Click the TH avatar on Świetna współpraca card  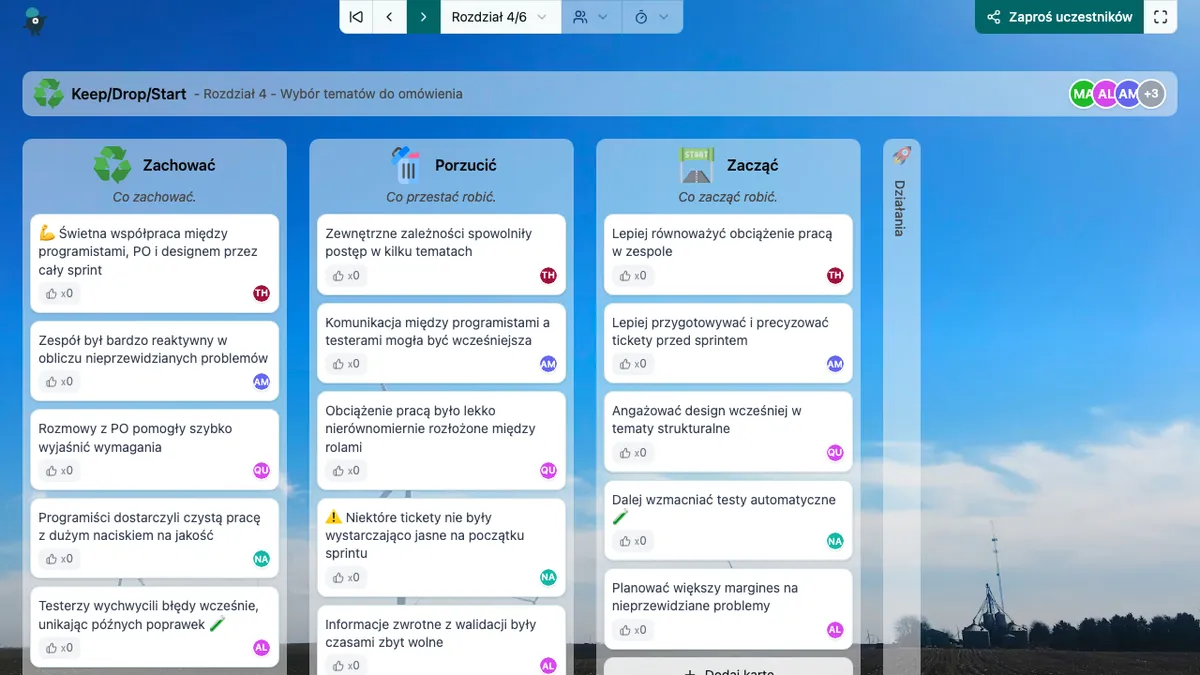(261, 293)
